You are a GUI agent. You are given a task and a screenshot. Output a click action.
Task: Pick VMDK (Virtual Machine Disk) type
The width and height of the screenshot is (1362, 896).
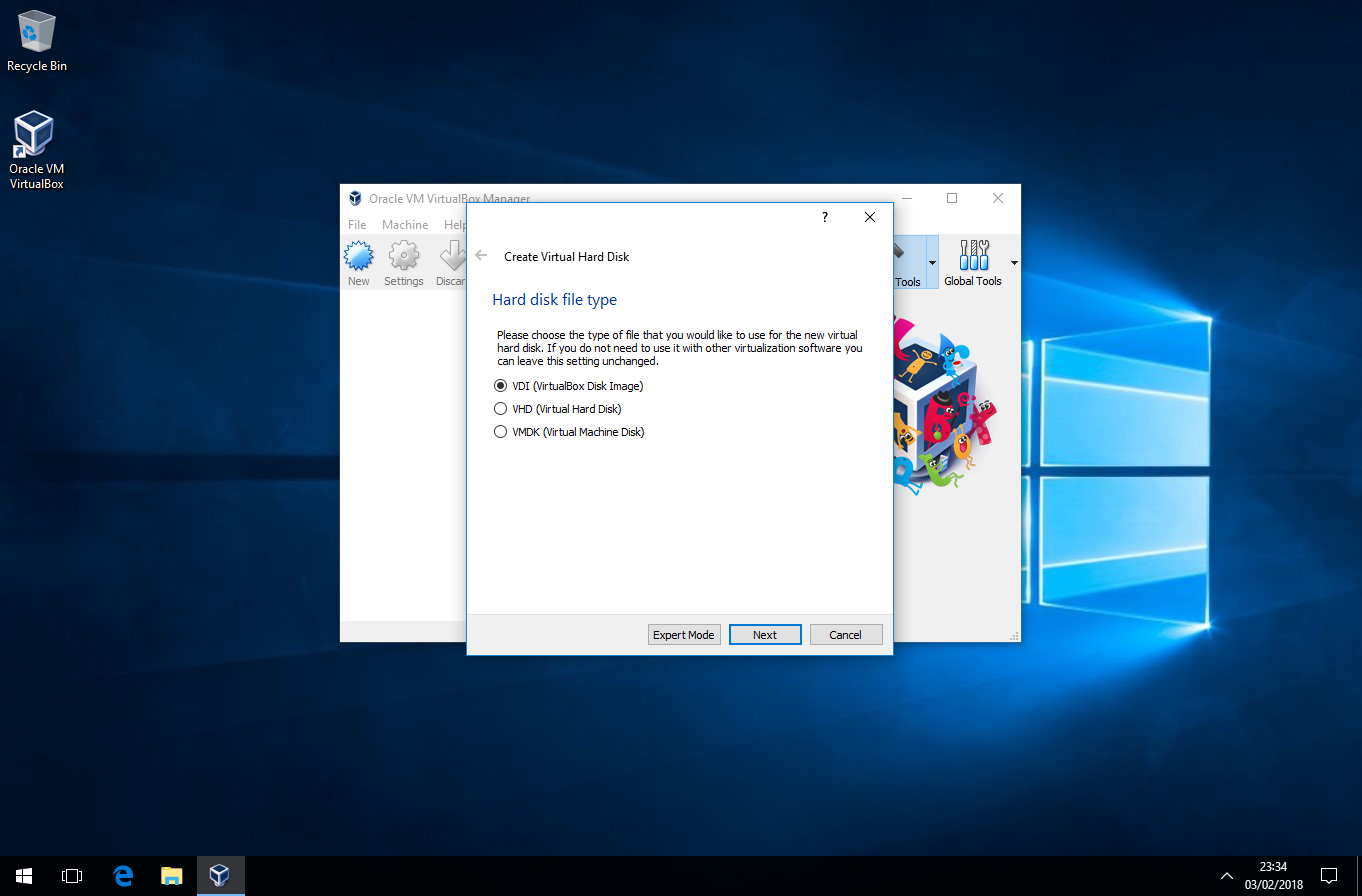[x=569, y=432]
